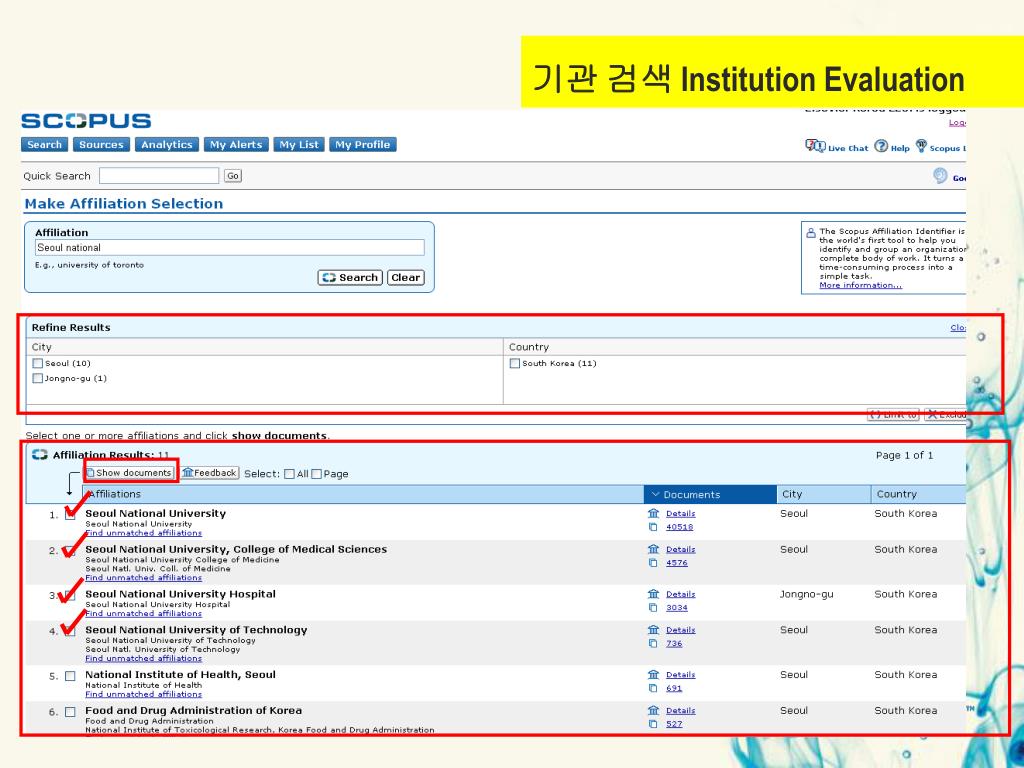Open the Live Chat icon
Image resolution: width=1024 pixels, height=768 pixels.
[x=815, y=146]
